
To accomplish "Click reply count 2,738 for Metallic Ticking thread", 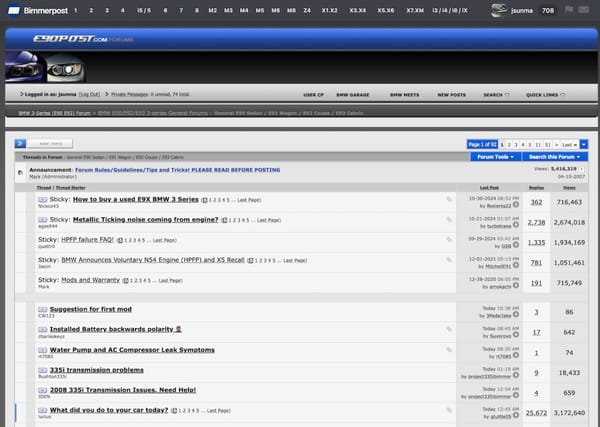I will [x=536, y=222].
